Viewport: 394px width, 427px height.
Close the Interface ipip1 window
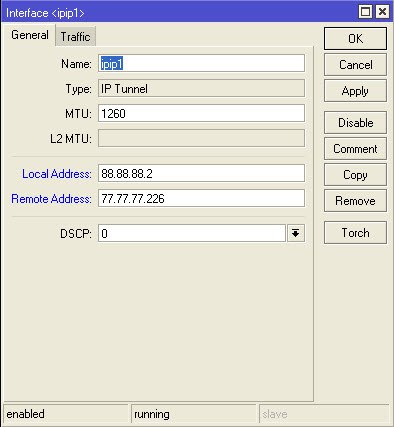pos(382,12)
